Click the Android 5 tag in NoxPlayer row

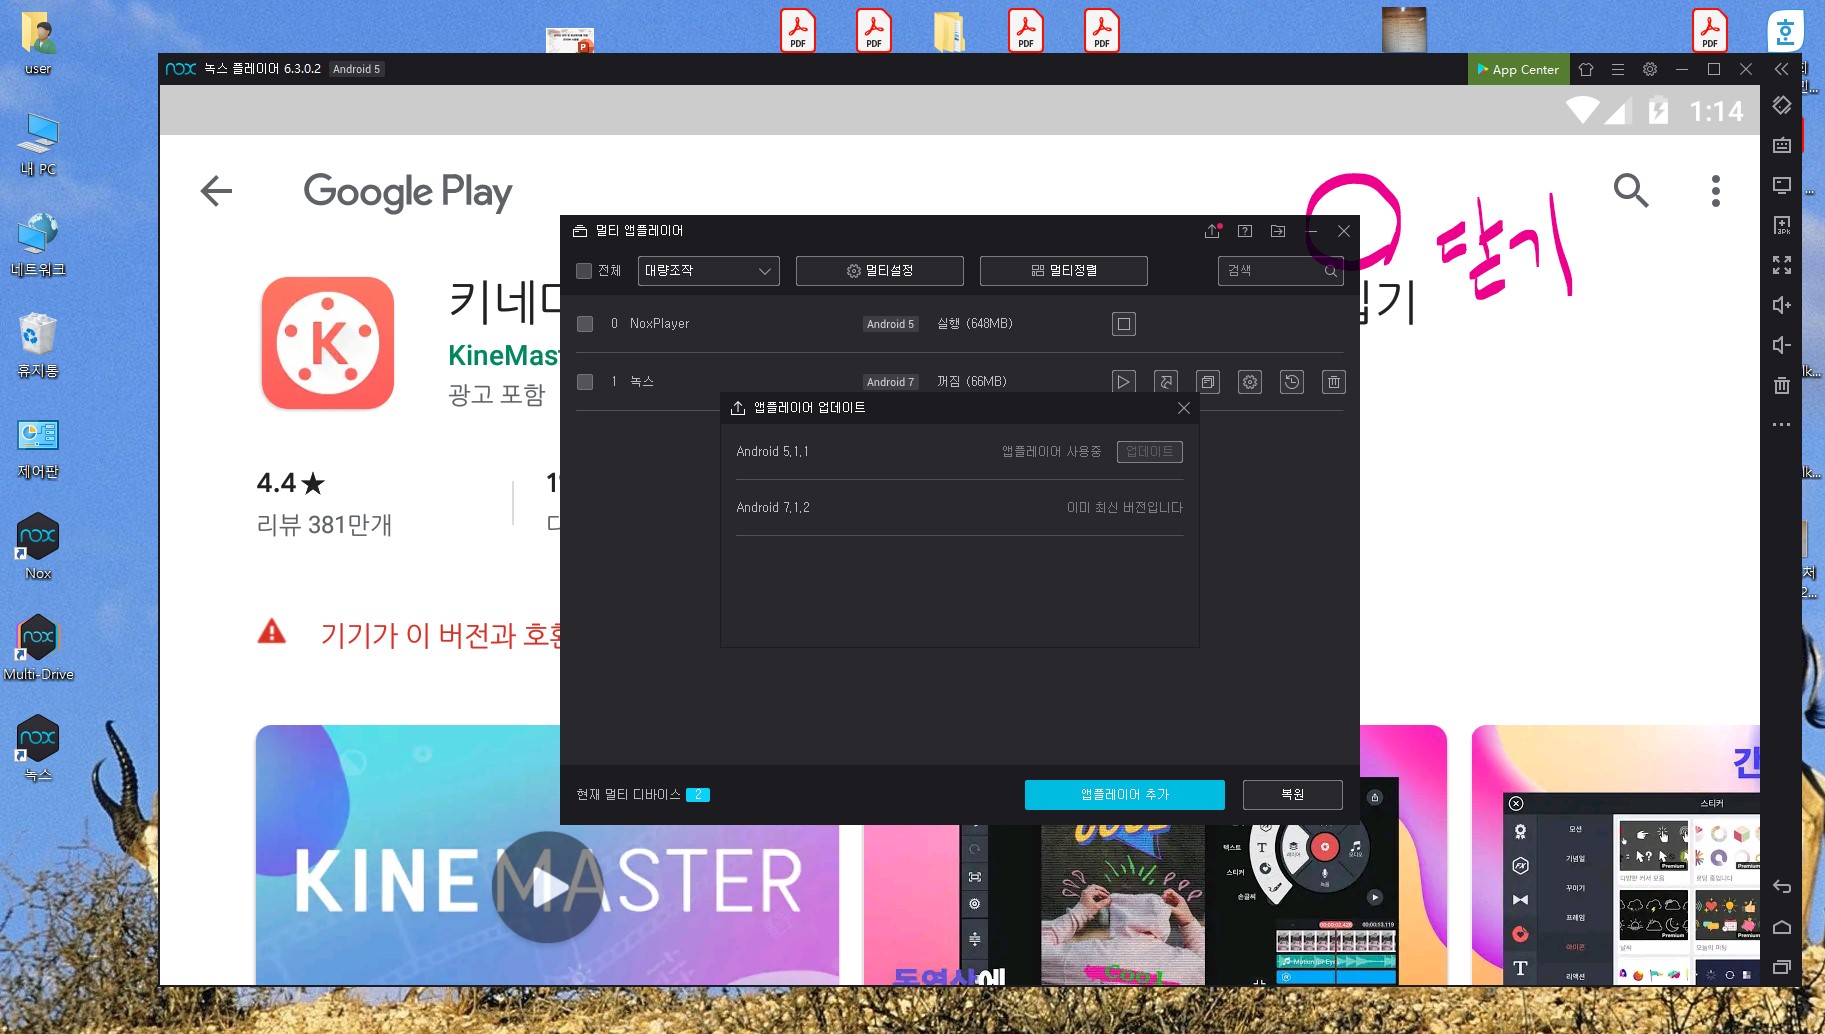tap(890, 324)
